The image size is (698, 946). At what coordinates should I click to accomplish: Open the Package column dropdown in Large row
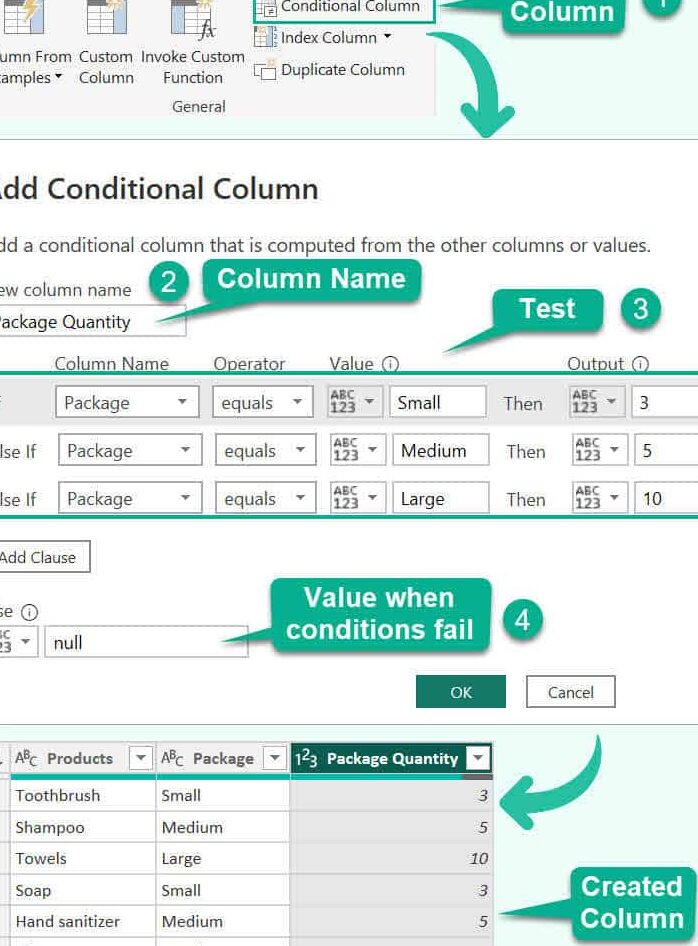pyautogui.click(x=129, y=499)
